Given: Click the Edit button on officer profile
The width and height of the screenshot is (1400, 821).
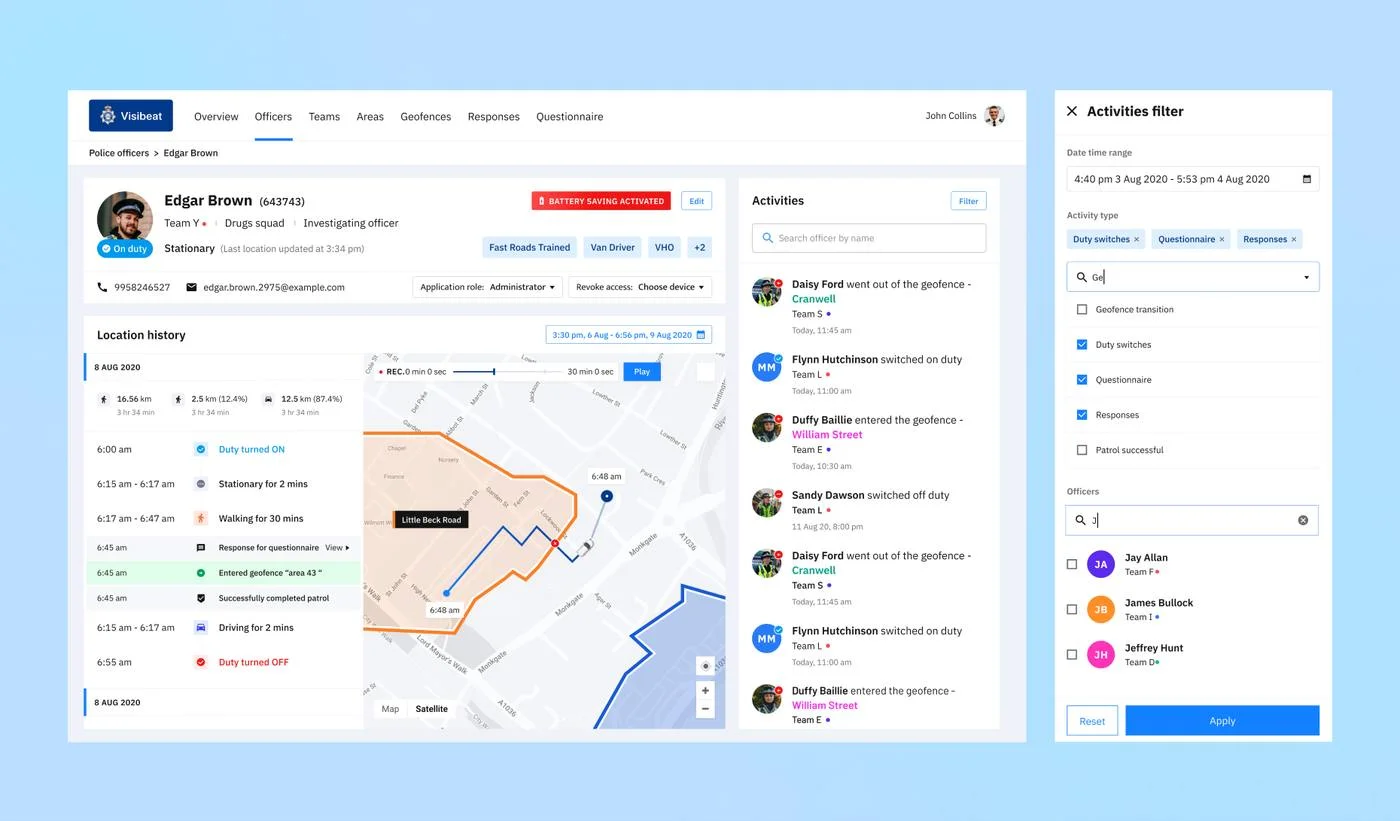Looking at the screenshot, I should point(696,201).
